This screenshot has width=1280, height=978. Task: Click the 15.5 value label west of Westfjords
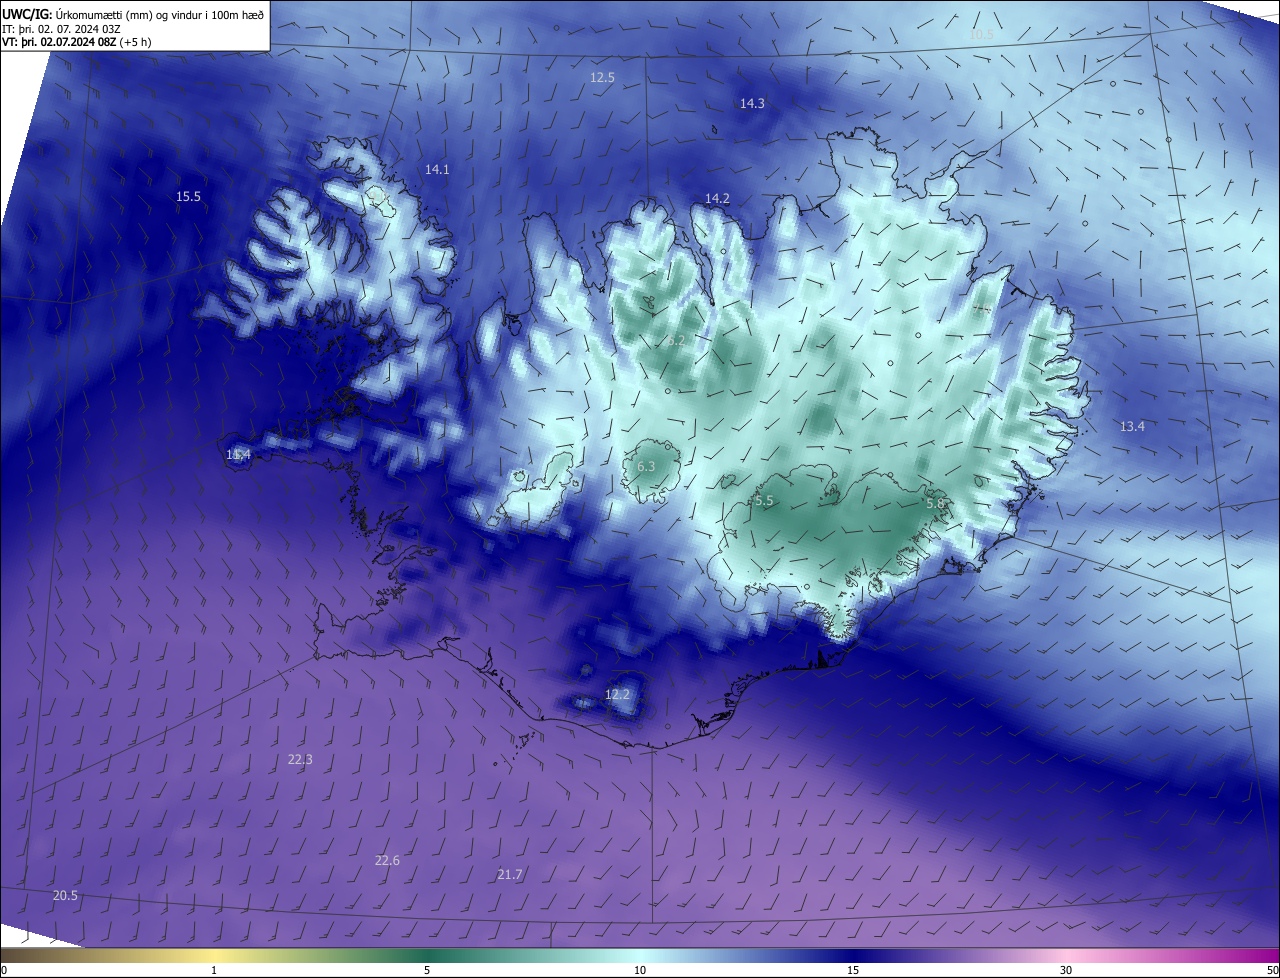tap(188, 196)
